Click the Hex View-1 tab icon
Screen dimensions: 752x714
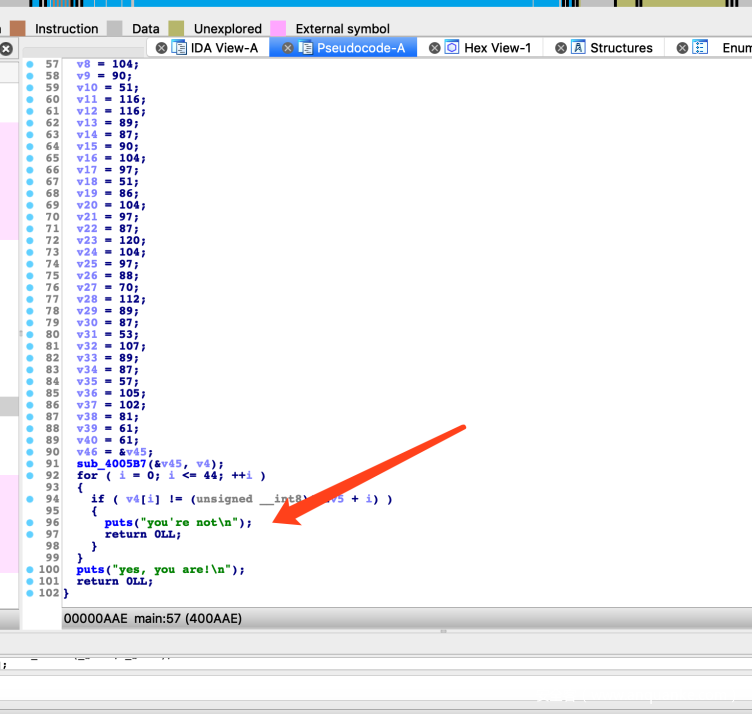pyautogui.click(x=452, y=48)
